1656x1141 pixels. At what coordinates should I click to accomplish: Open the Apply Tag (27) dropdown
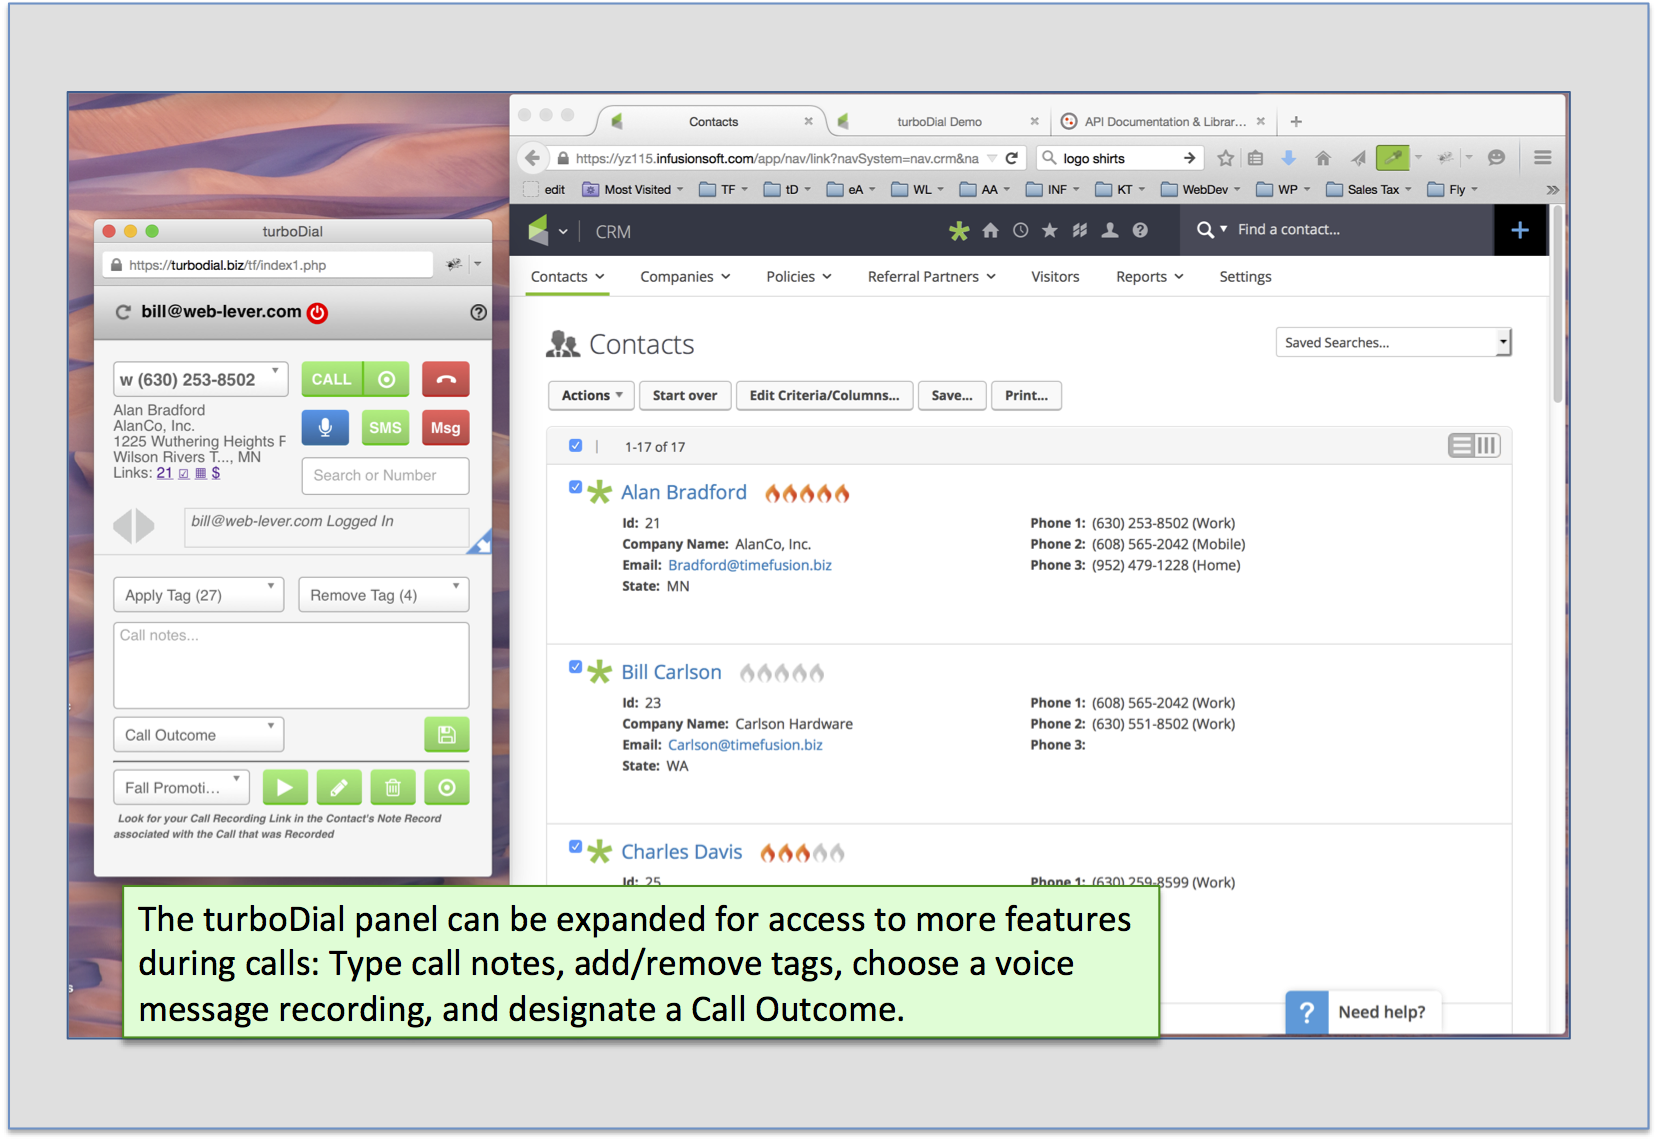coord(198,595)
